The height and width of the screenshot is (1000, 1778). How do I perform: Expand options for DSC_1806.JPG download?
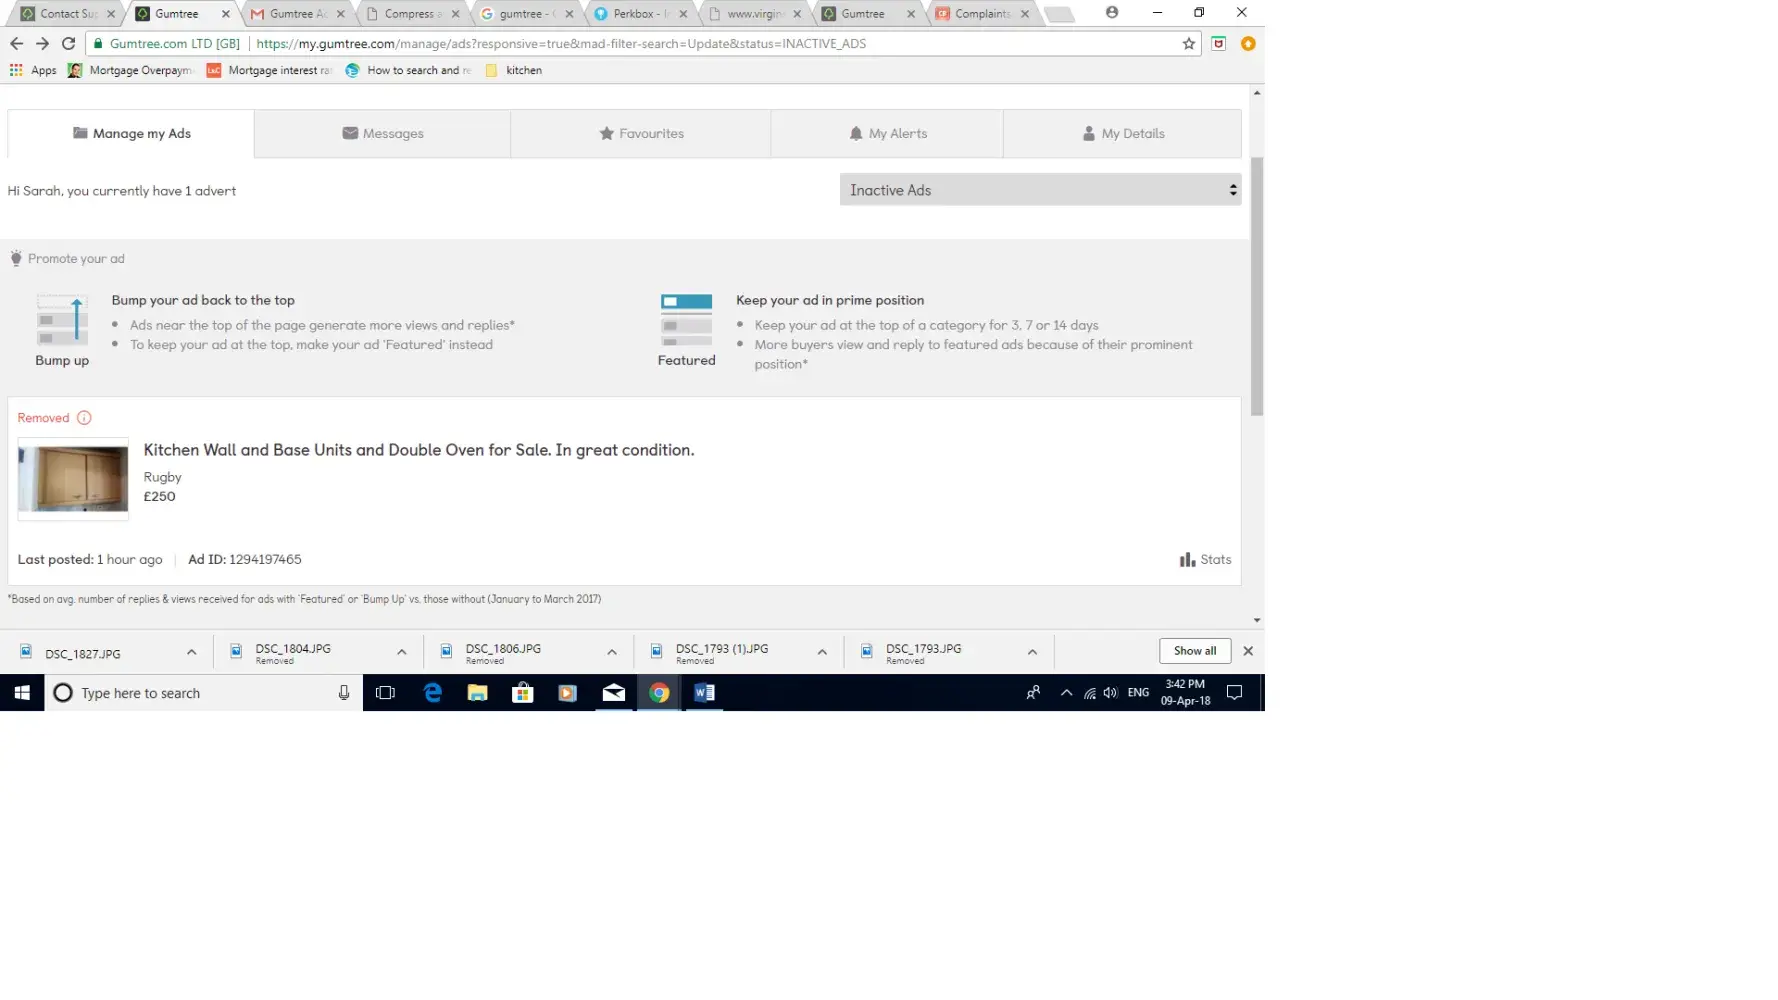click(x=611, y=652)
